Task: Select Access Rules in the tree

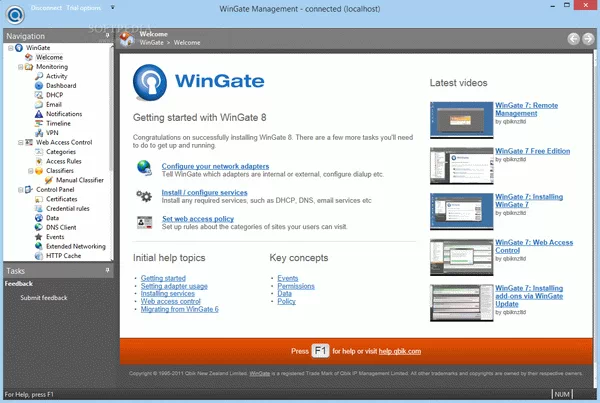Action: click(x=65, y=160)
